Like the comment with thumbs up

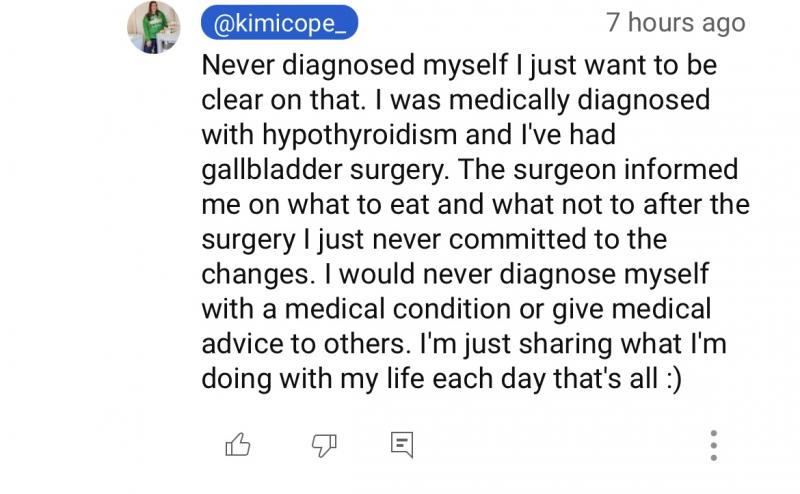tap(238, 445)
